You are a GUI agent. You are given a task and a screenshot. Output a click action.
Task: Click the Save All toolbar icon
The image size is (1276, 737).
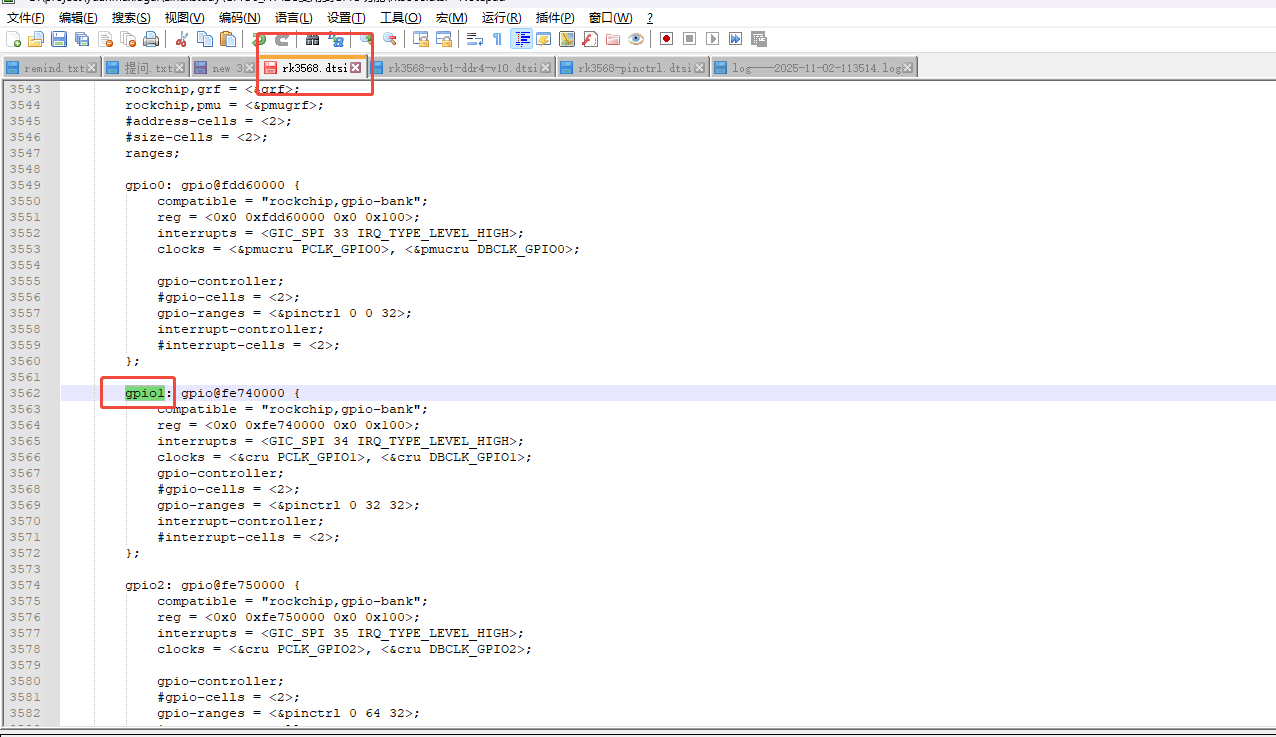[81, 39]
